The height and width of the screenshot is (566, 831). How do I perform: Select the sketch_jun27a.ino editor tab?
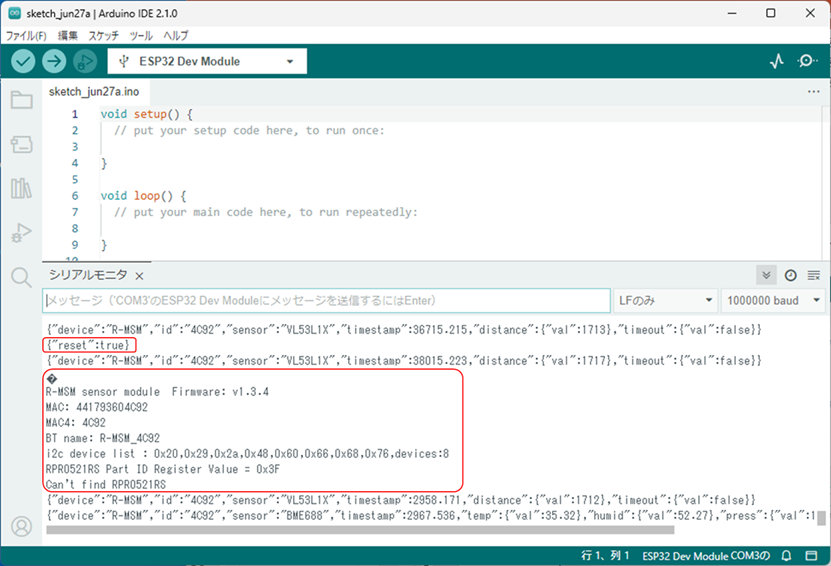pos(94,91)
